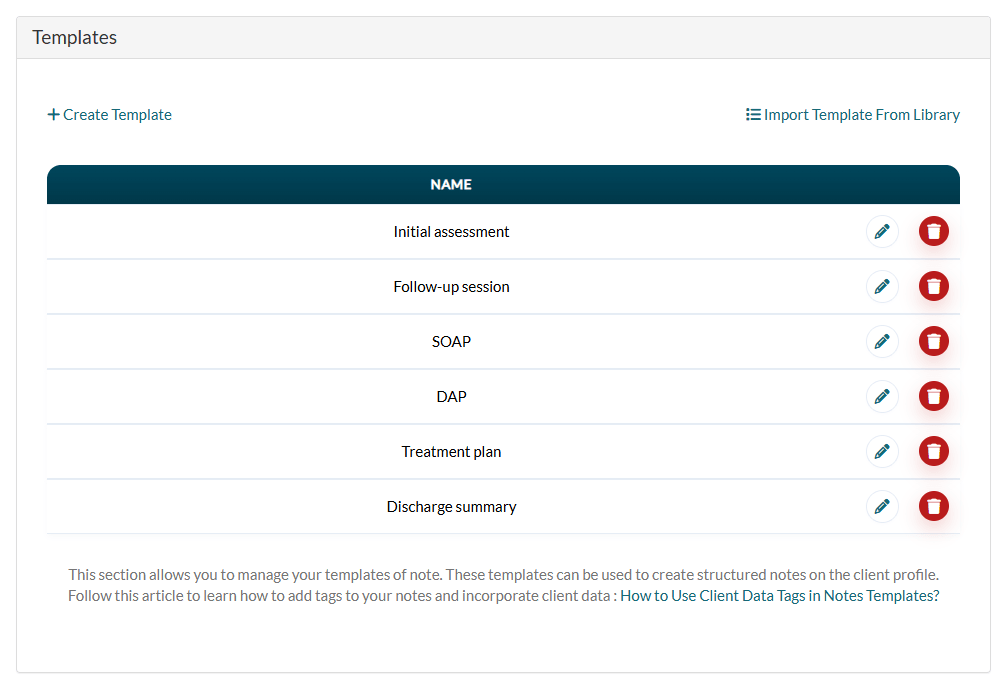Select the DAP name text
This screenshot has width=1007, height=688.
click(x=451, y=397)
